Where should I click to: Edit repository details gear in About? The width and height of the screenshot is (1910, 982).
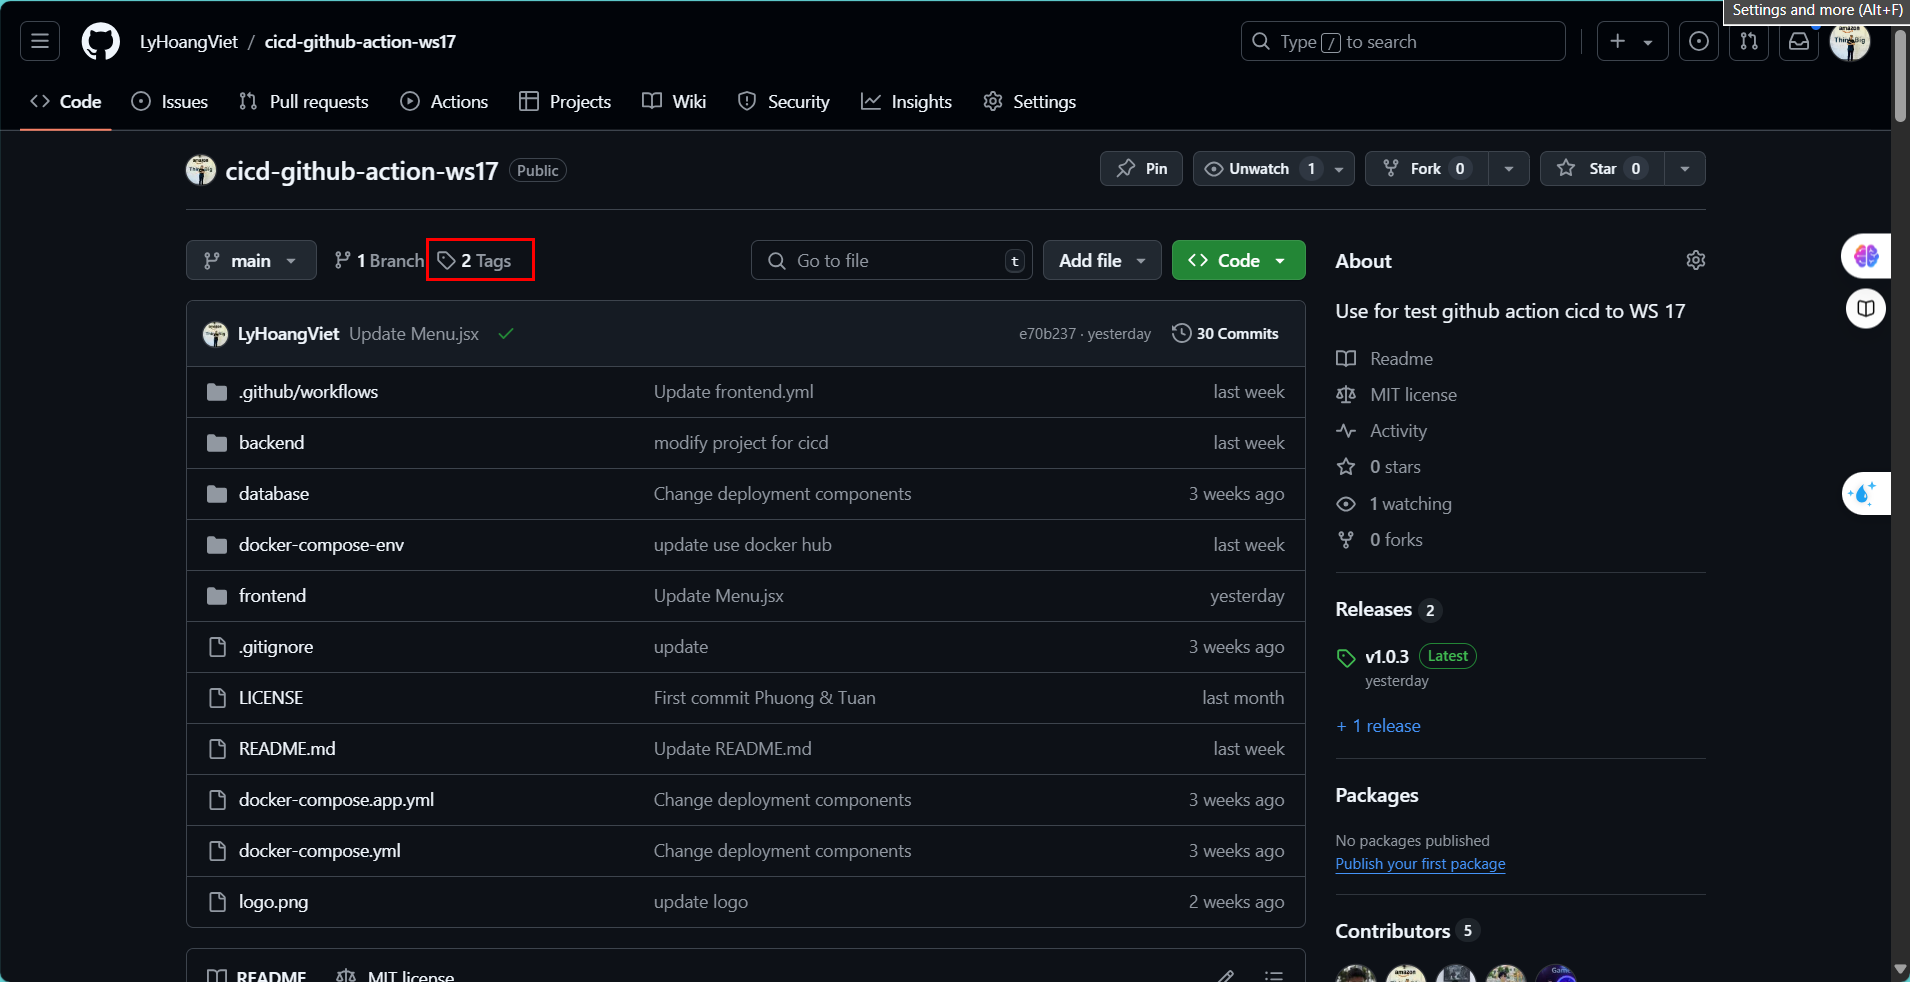(x=1695, y=260)
